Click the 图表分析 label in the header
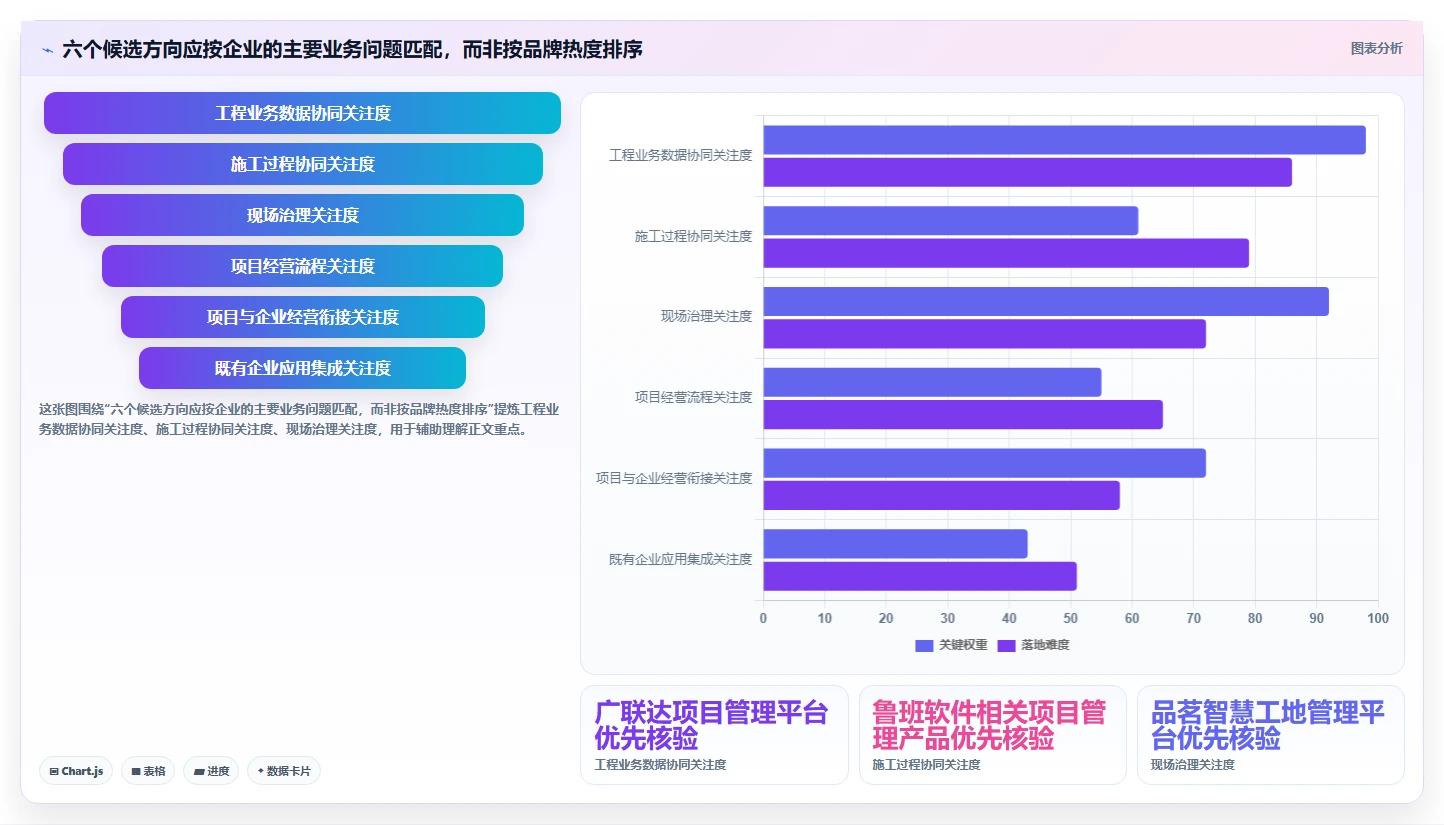 click(1376, 48)
